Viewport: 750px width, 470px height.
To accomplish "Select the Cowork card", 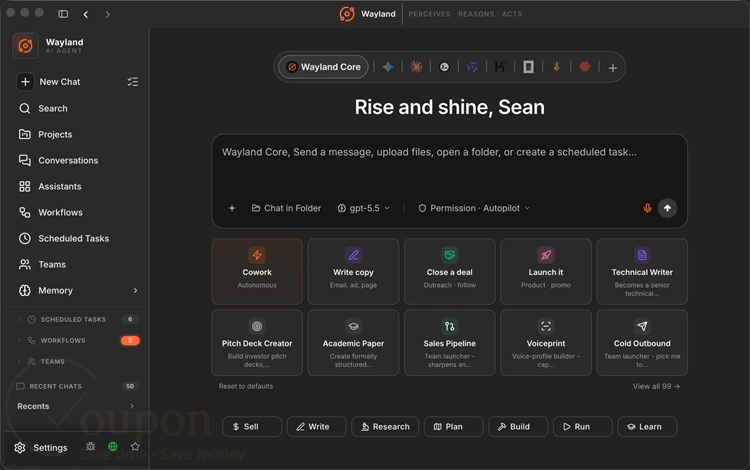I will coord(257,272).
